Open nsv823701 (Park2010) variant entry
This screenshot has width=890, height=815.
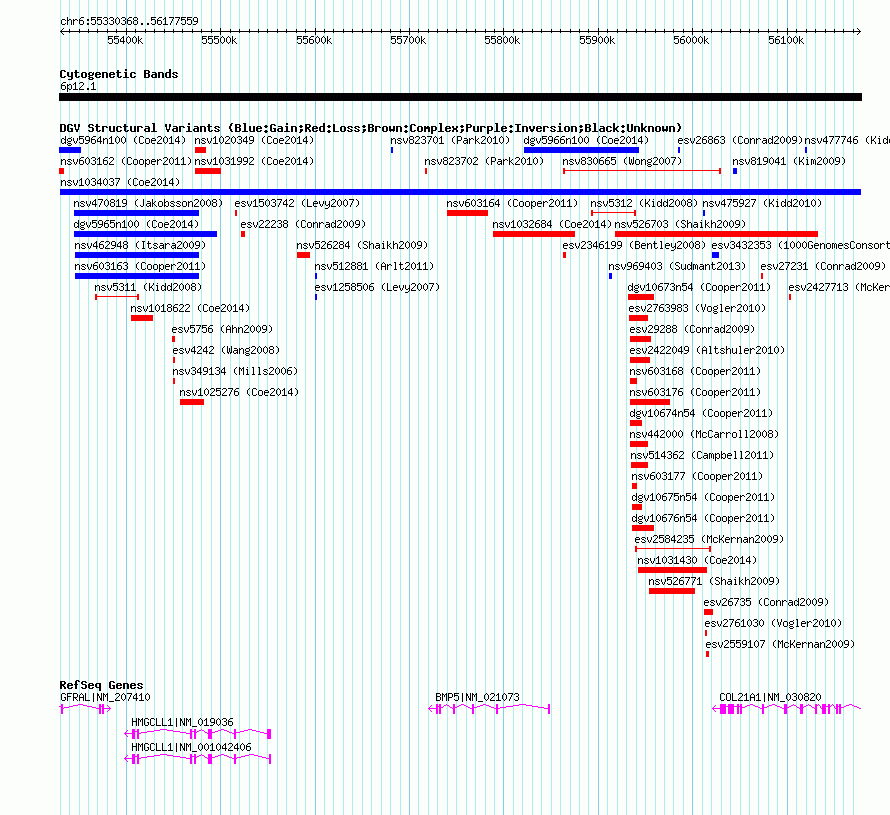coord(450,140)
